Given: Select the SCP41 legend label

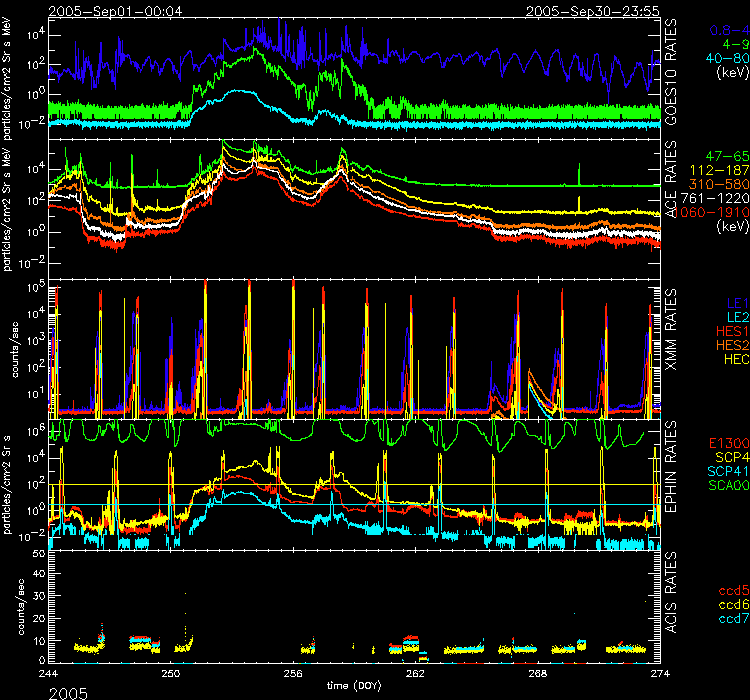Looking at the screenshot, I should (720, 469).
